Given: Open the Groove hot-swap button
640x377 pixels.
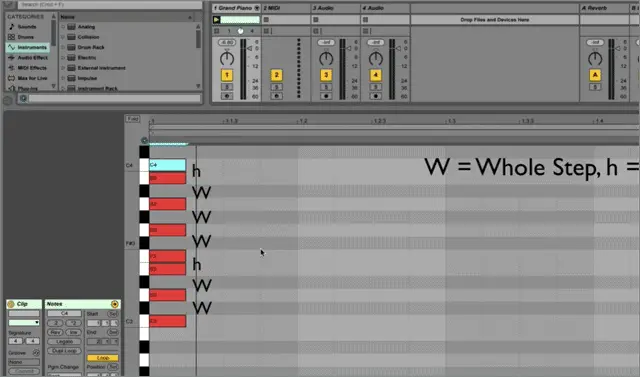Looking at the screenshot, I should 36,353.
